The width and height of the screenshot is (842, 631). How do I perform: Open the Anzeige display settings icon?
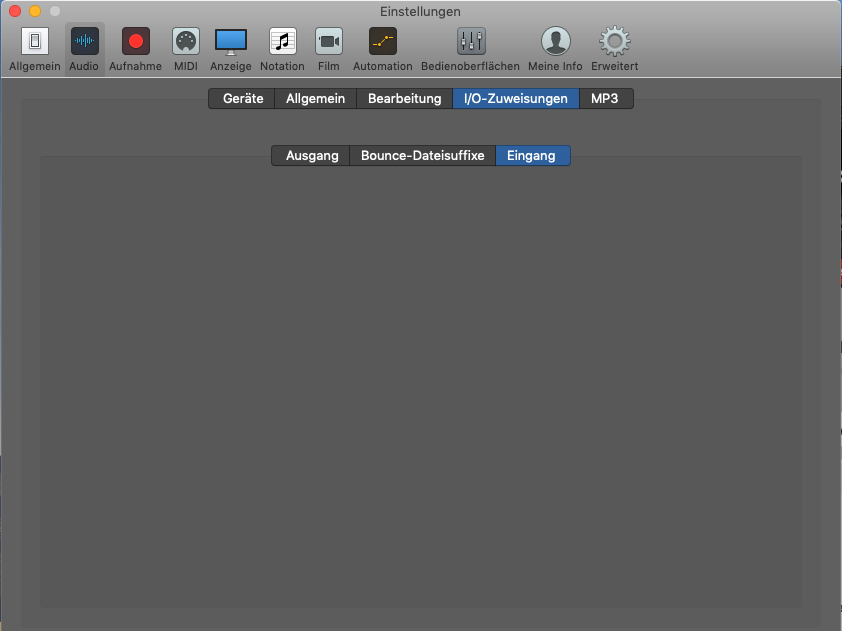(x=231, y=42)
